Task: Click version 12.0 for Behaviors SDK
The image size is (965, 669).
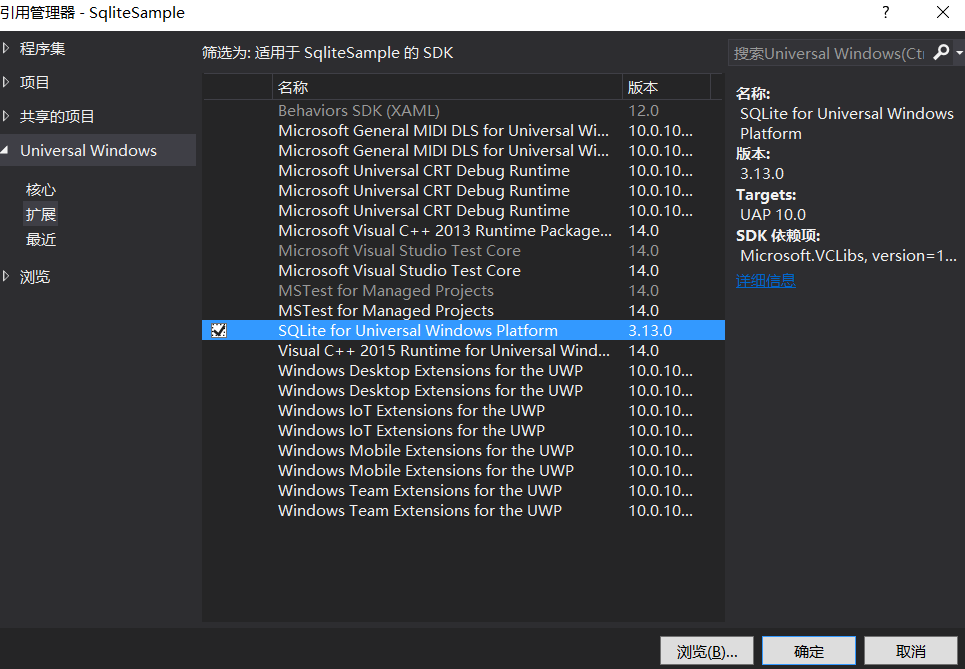Action: point(643,111)
